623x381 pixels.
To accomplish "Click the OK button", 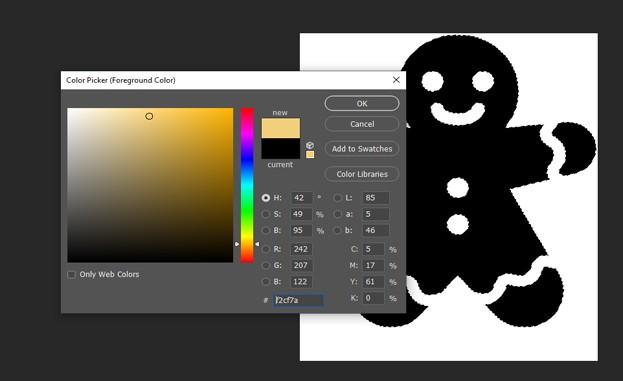I will pyautogui.click(x=362, y=103).
